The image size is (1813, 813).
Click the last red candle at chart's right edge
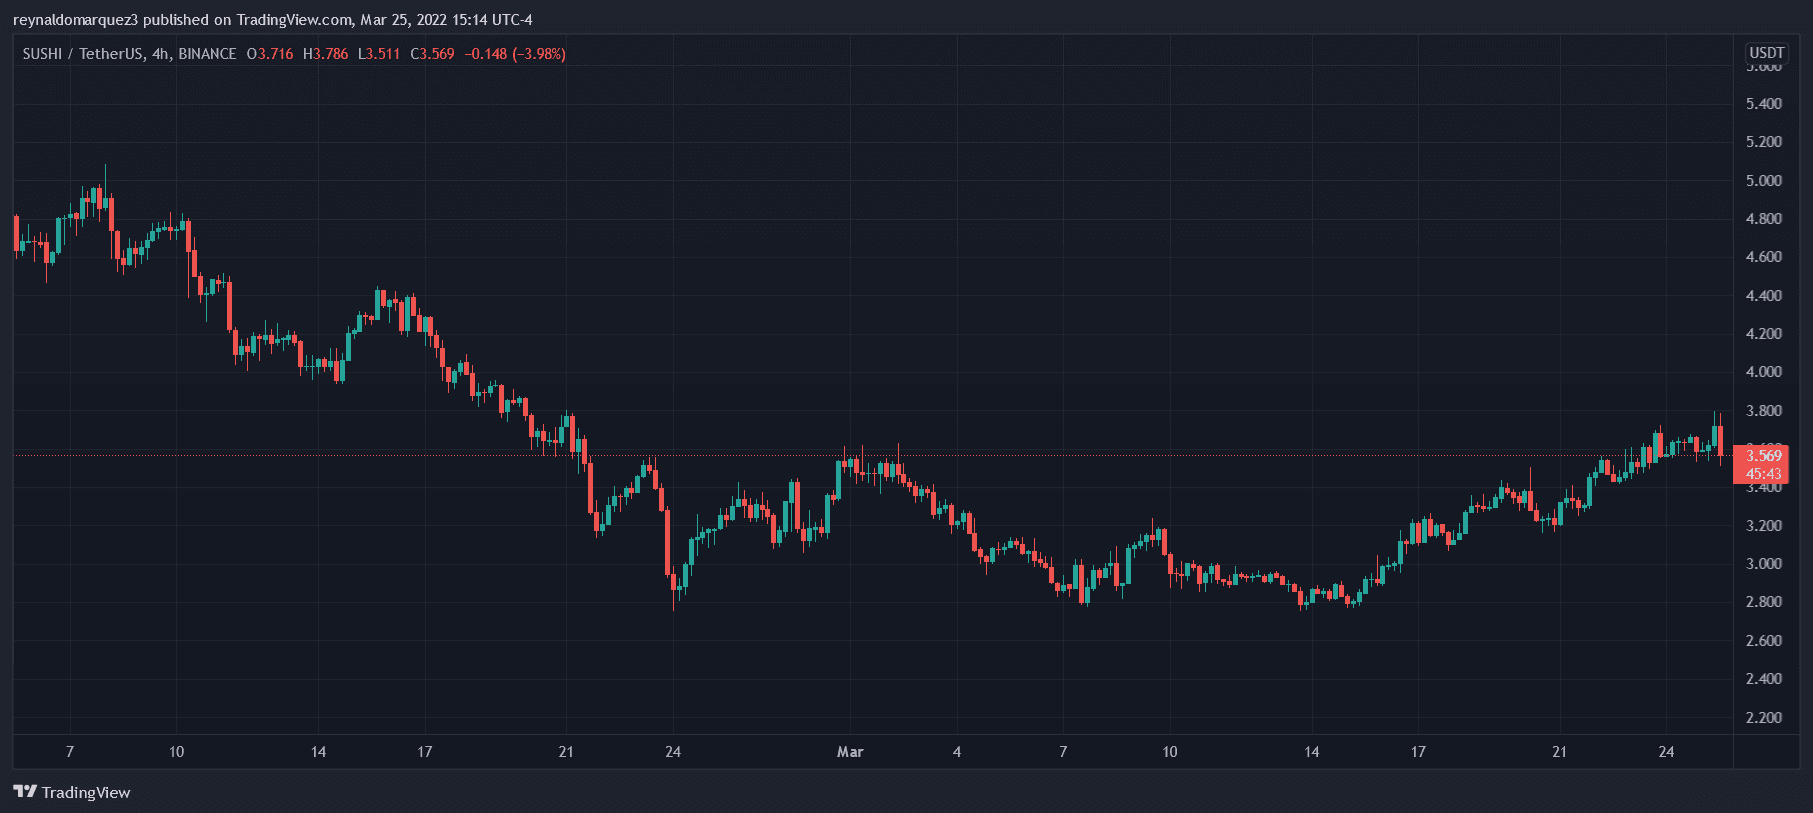coord(1720,442)
